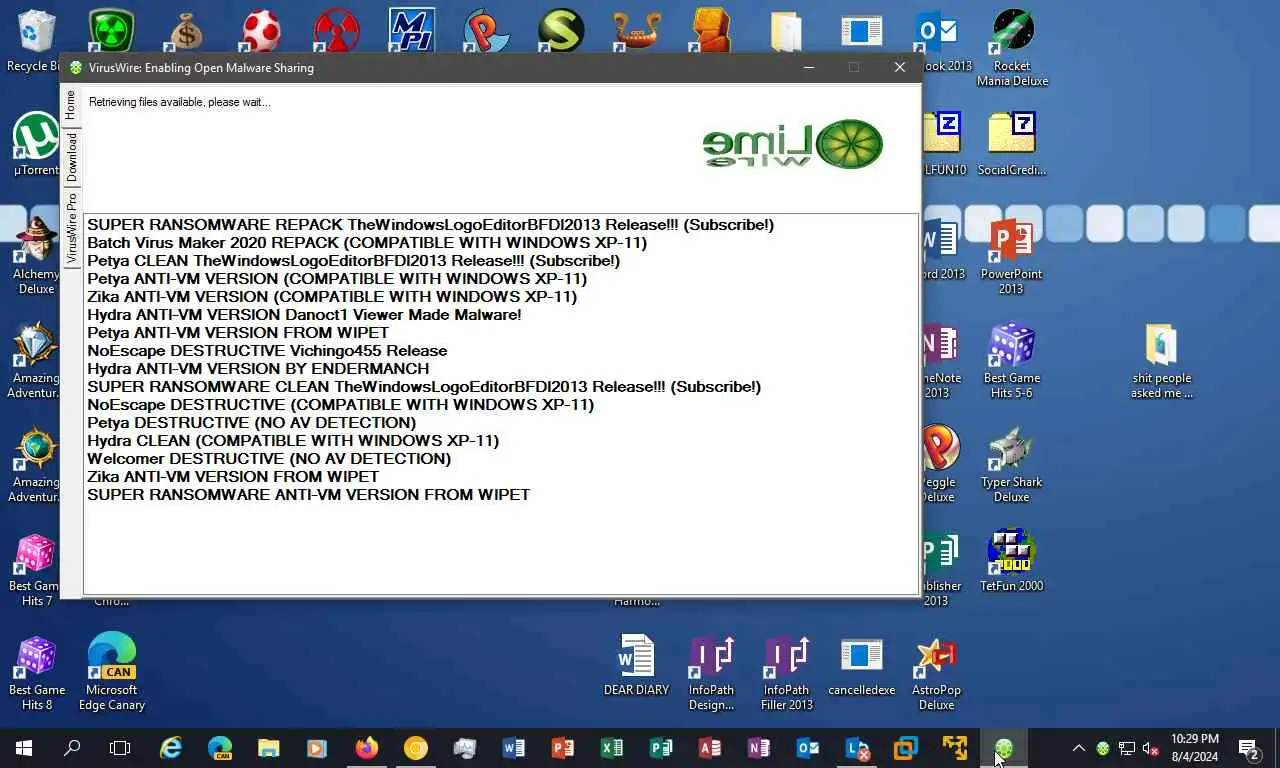Open the DEAR DIARY document icon
This screenshot has height=768, width=1280.
pos(636,666)
